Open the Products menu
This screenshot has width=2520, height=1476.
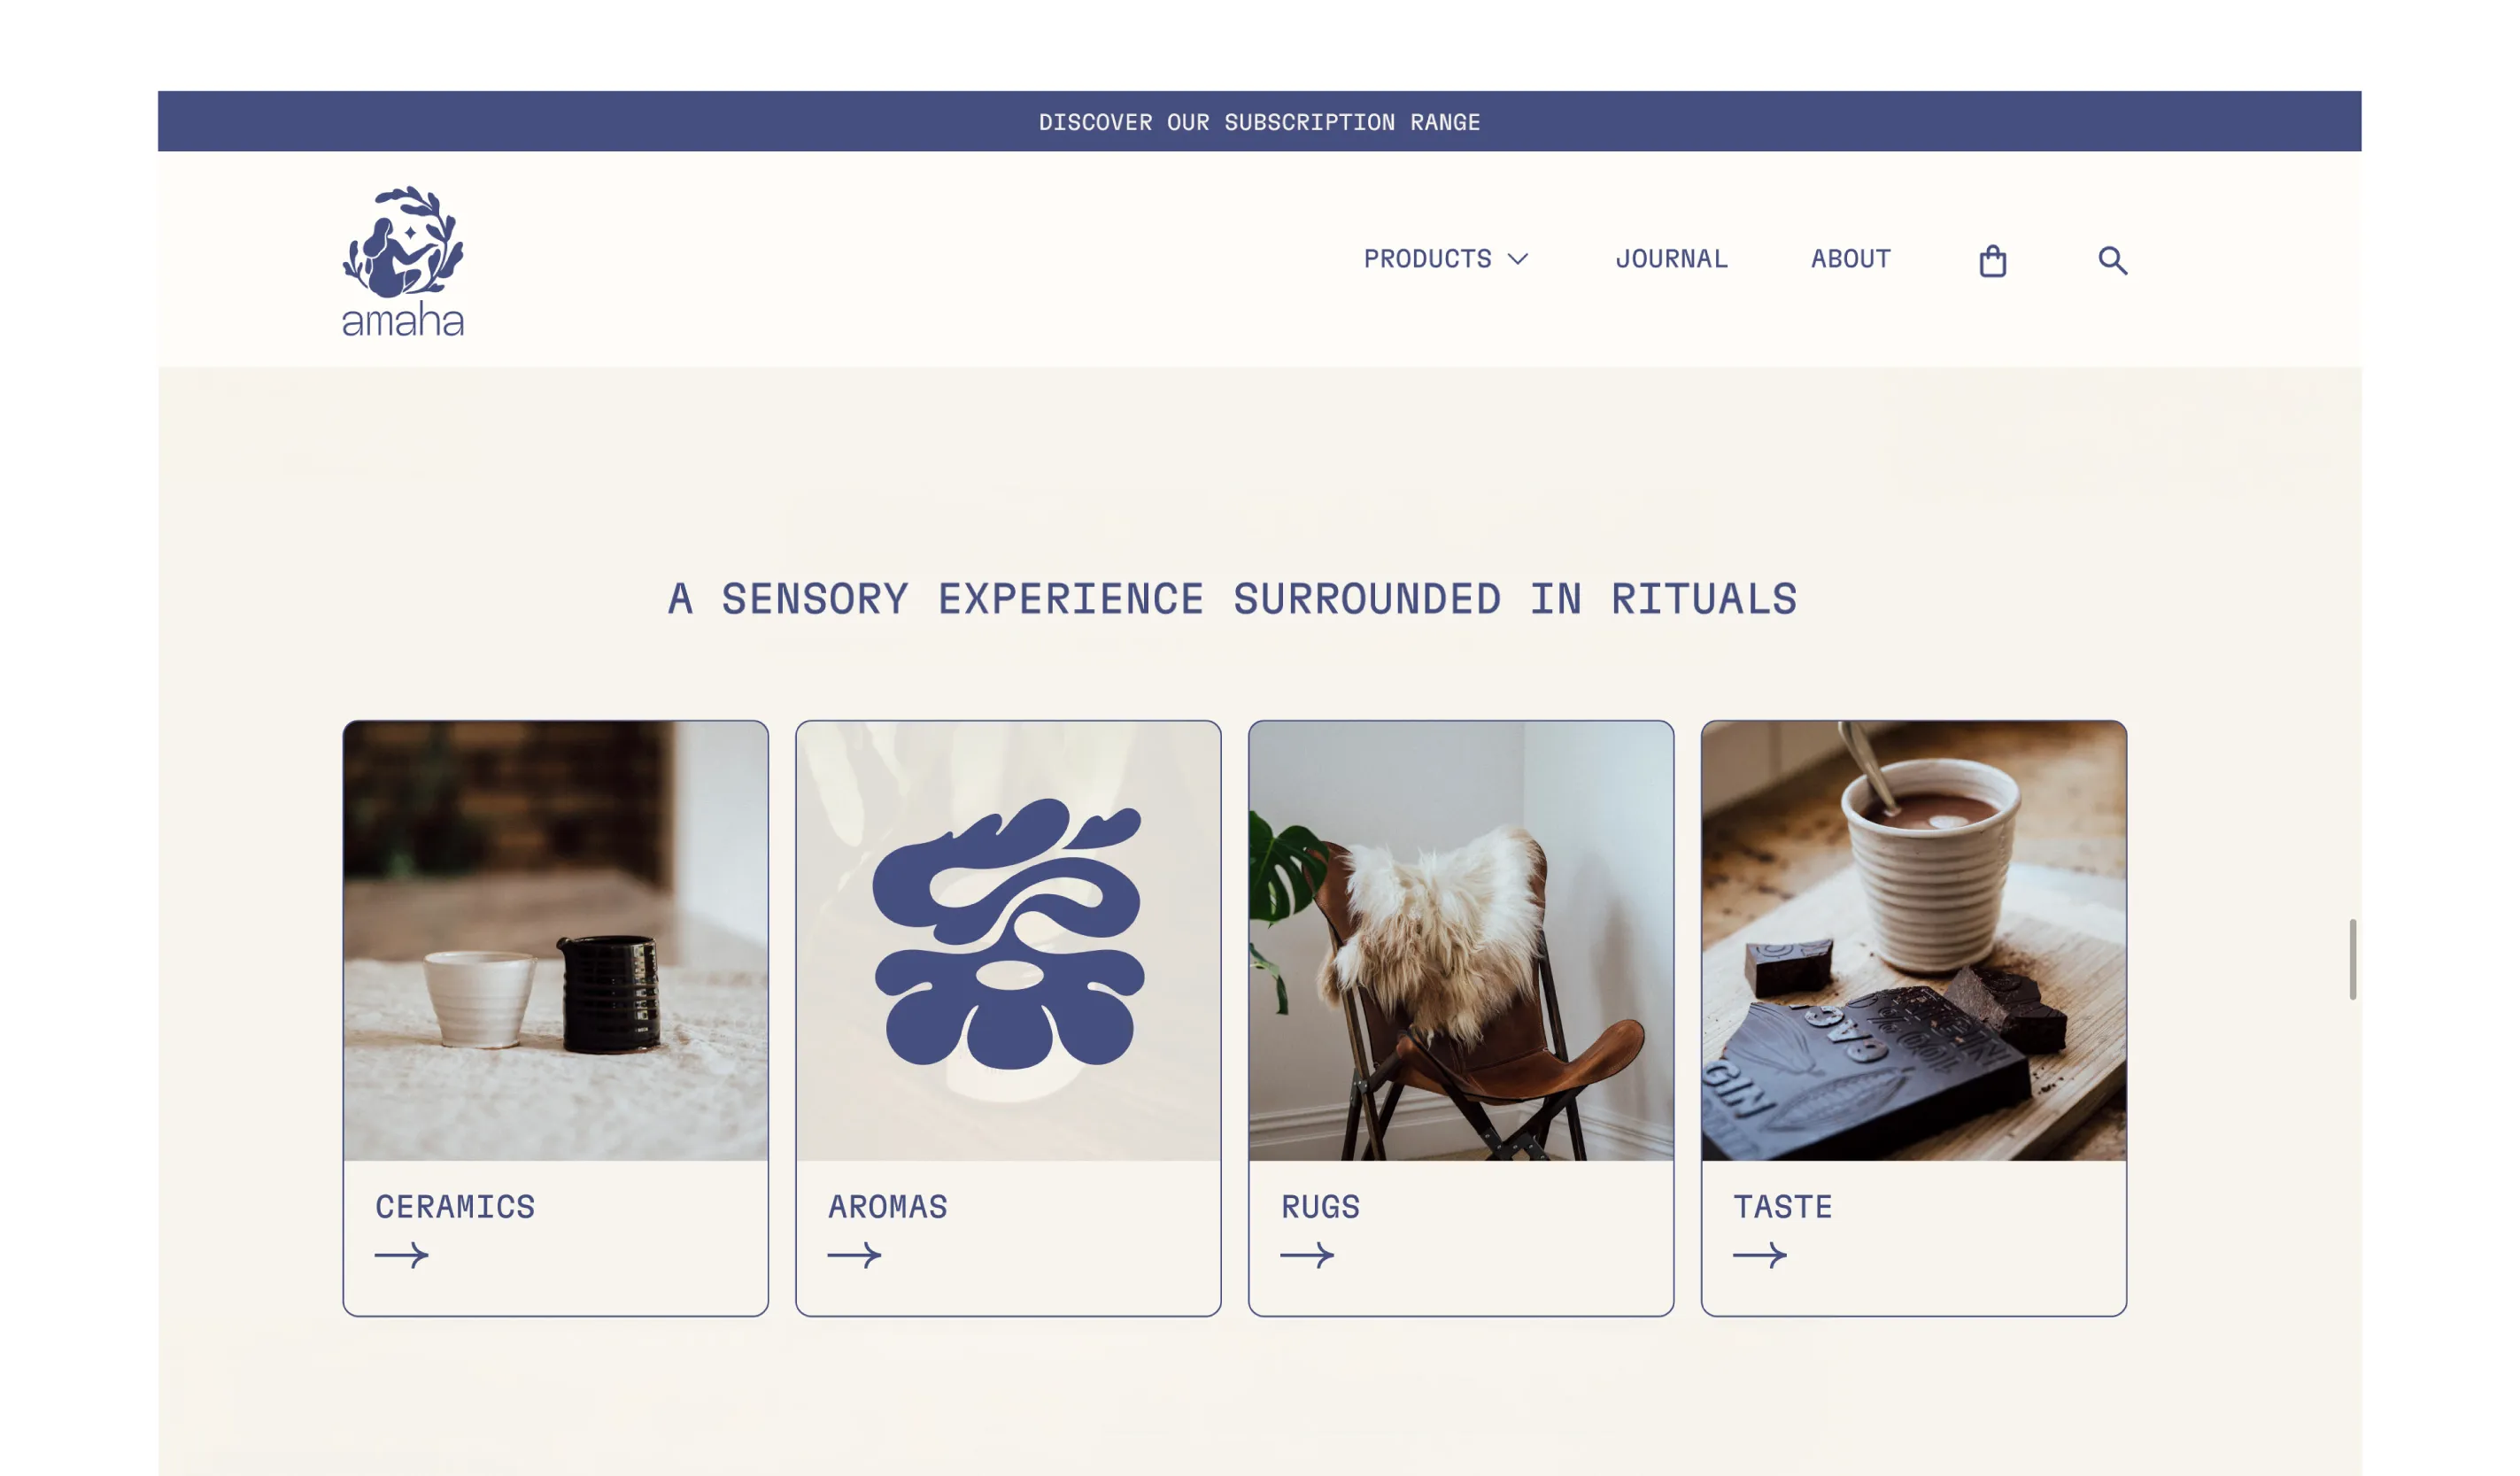1446,259
